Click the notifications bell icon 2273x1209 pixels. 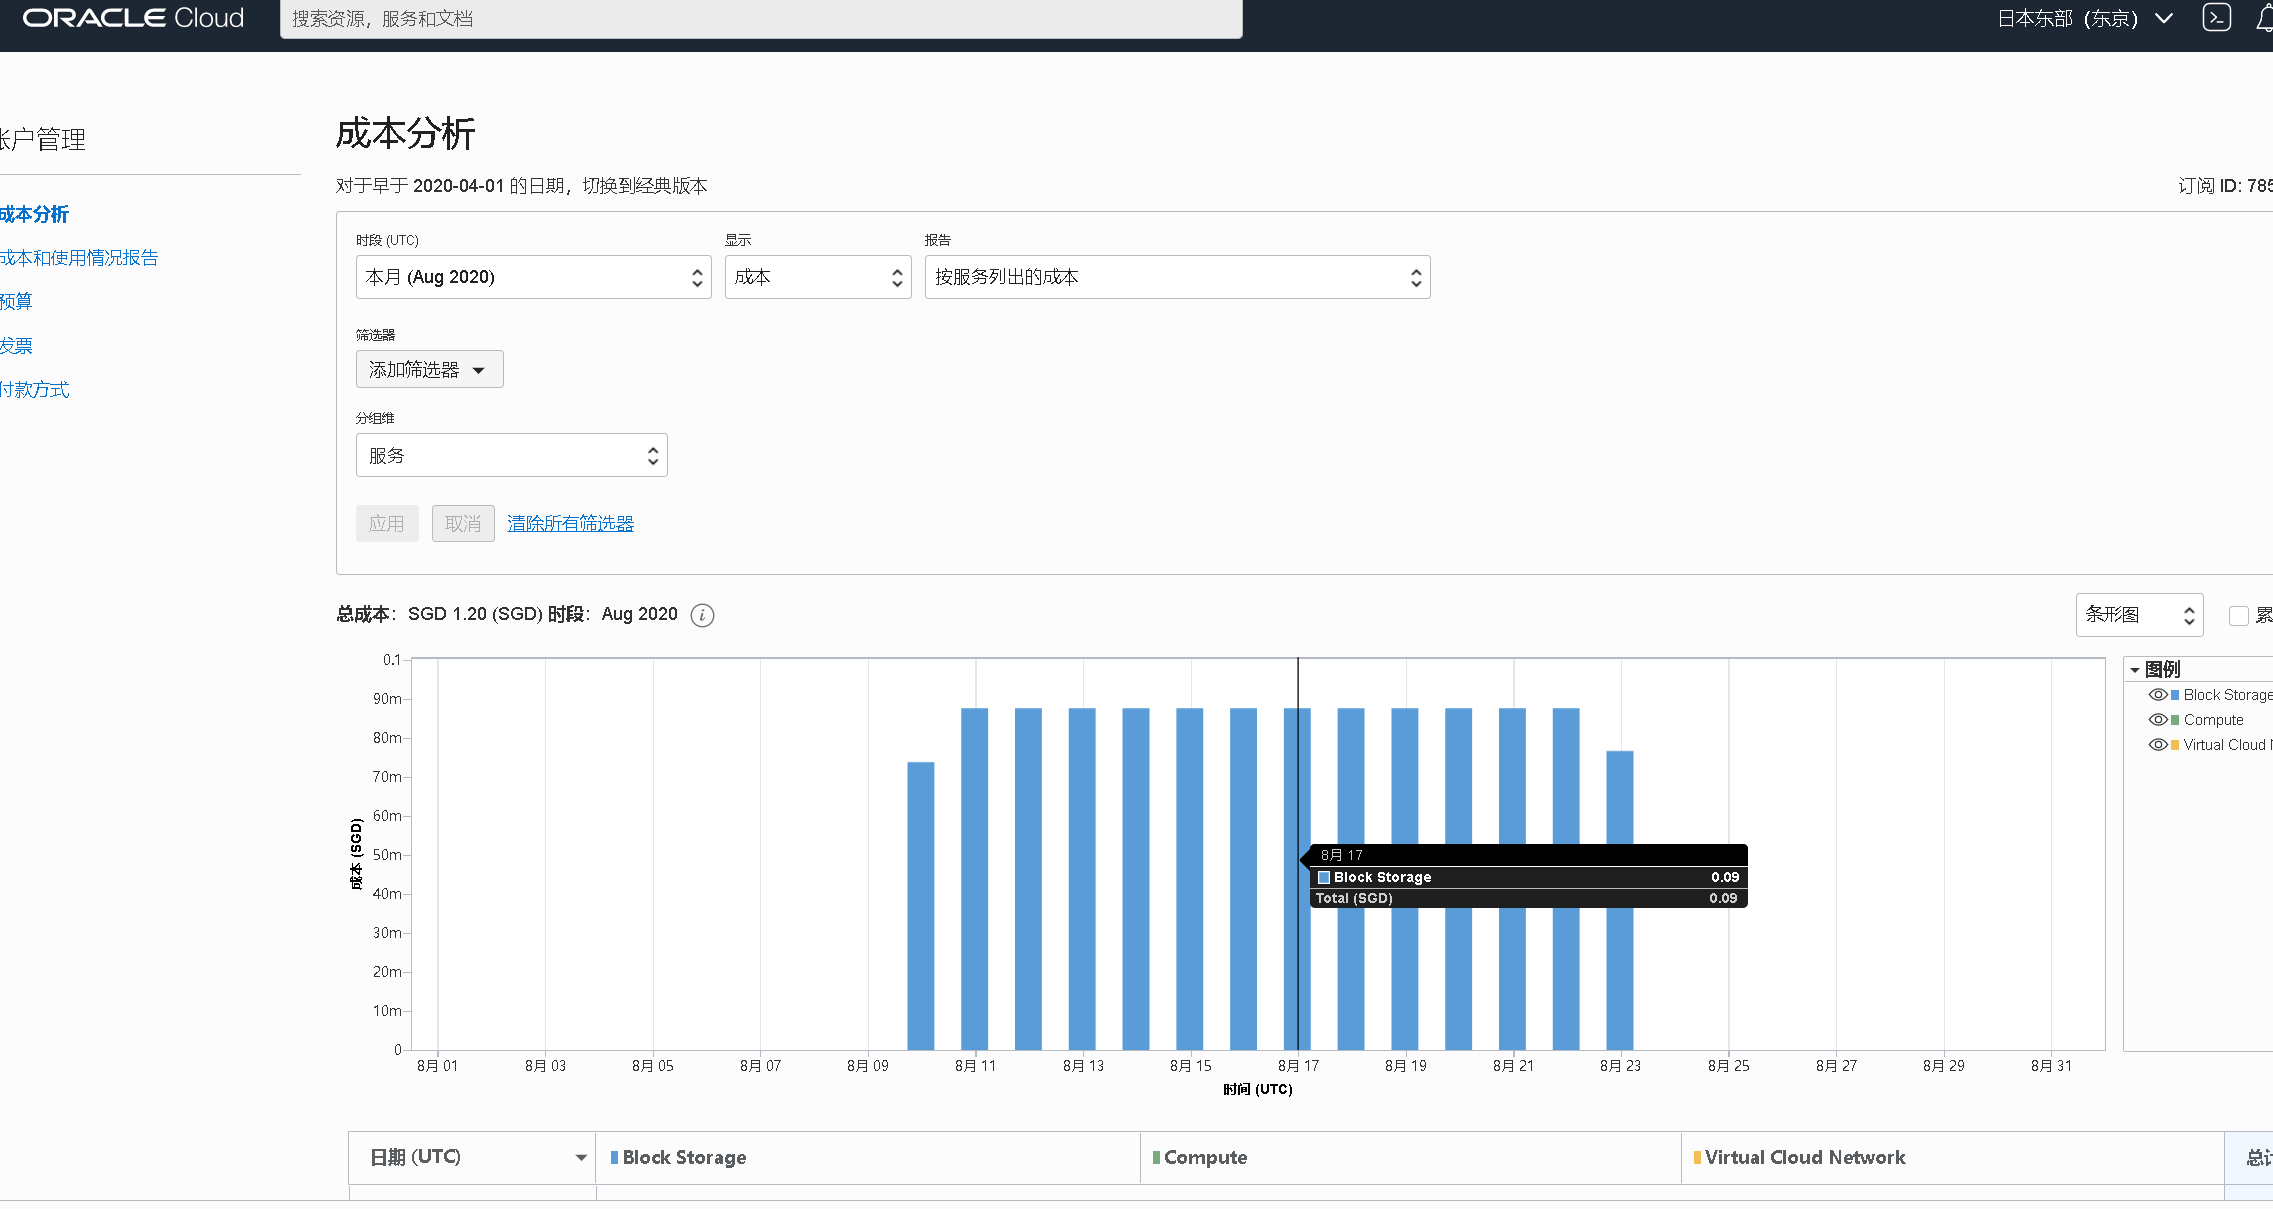click(x=2264, y=18)
